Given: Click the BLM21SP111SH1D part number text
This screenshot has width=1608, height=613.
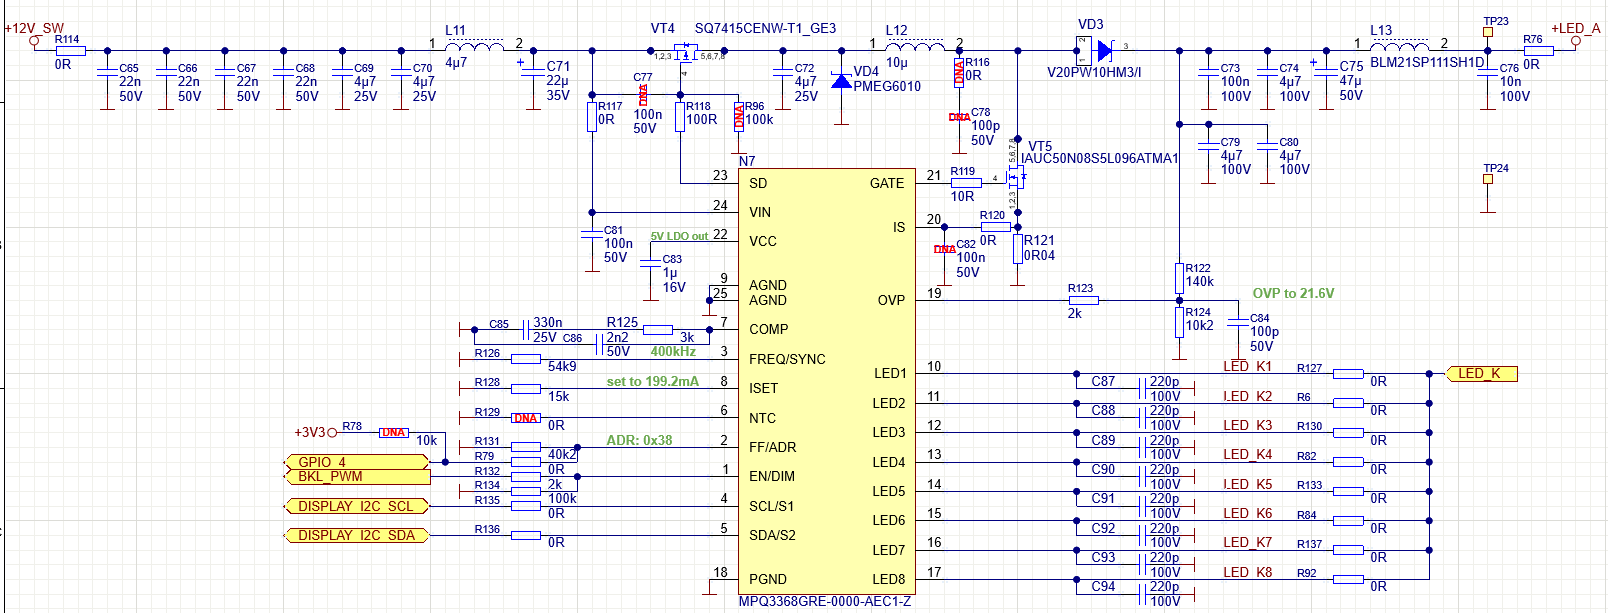Looking at the screenshot, I should coord(1427,62).
